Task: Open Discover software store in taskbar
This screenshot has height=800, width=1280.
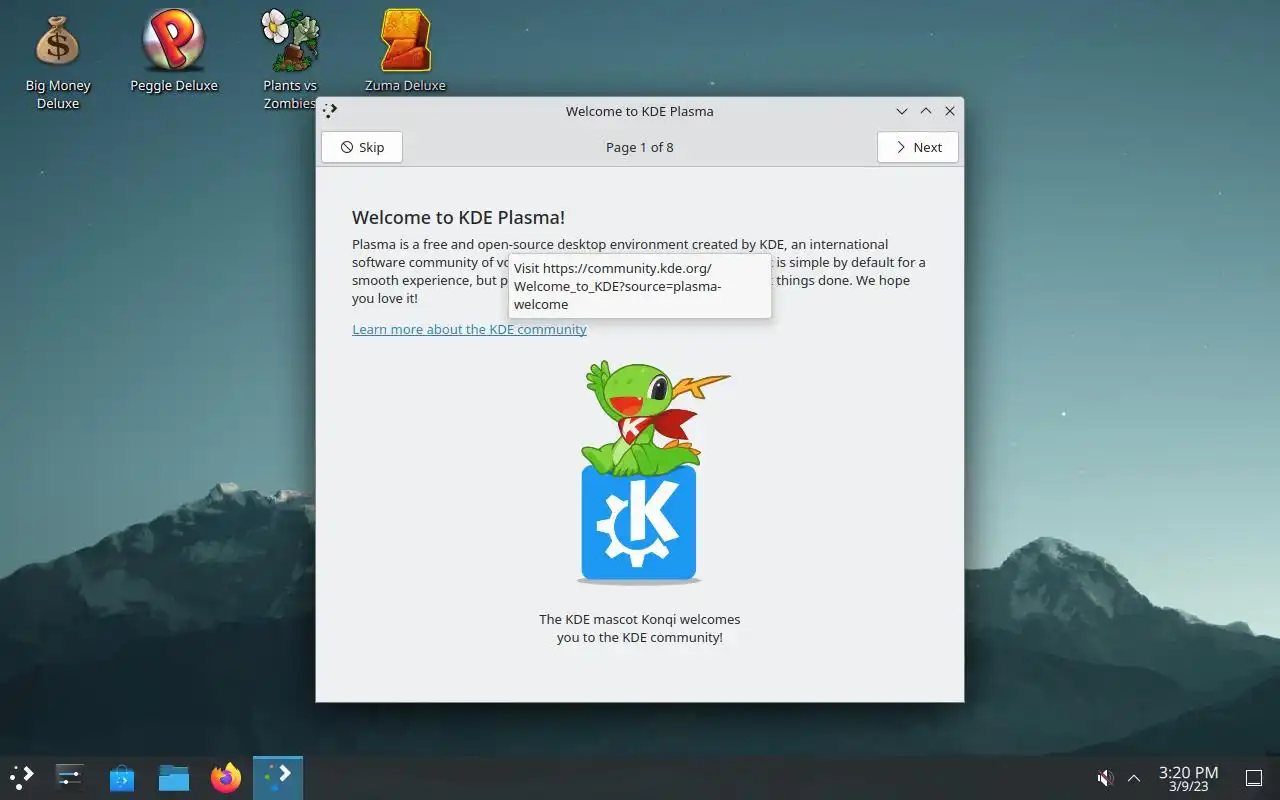Action: tap(122, 777)
